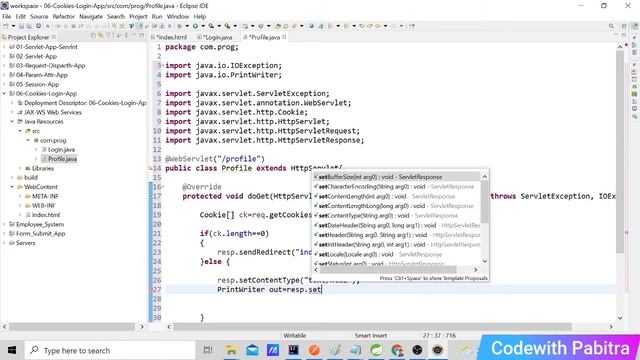Click the Run green play toolbar icon

click(195, 26)
